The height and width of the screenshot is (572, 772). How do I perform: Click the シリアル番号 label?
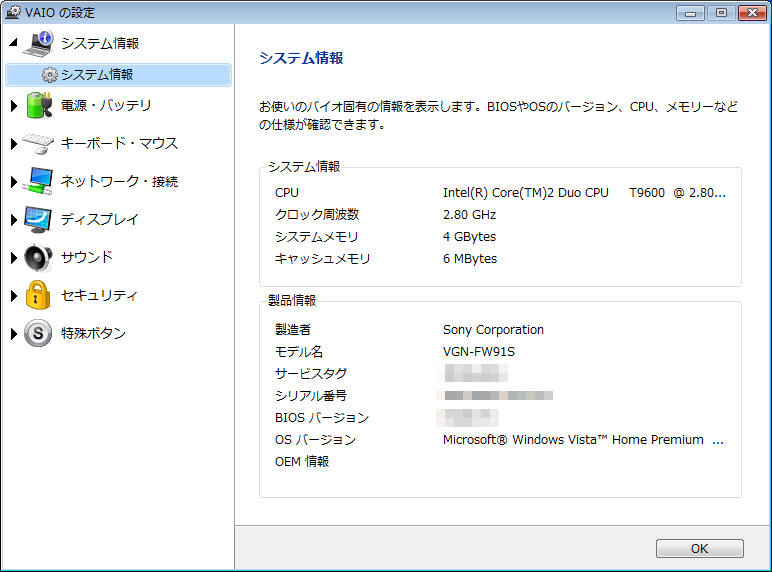pos(311,396)
